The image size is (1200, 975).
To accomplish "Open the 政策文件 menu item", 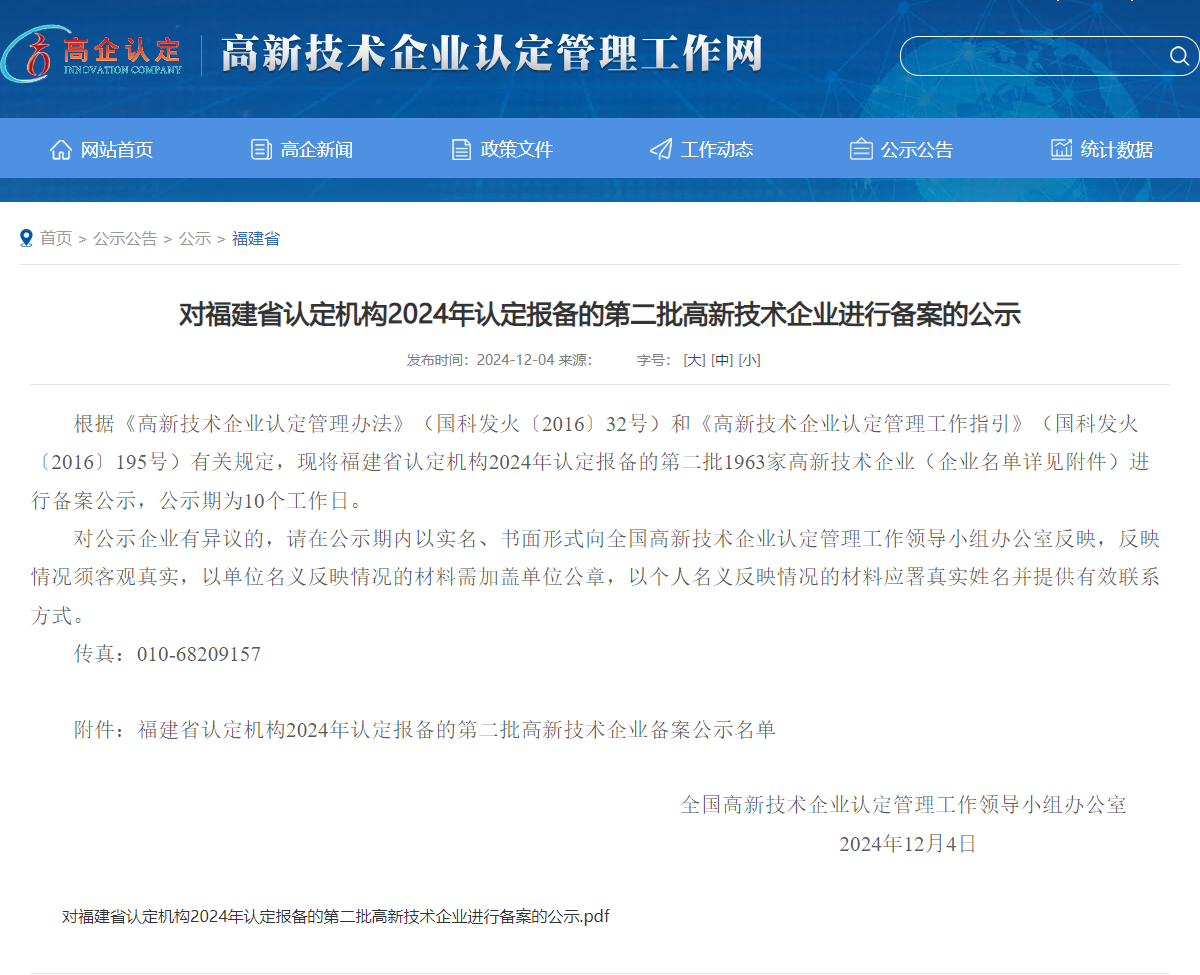I will 516,150.
